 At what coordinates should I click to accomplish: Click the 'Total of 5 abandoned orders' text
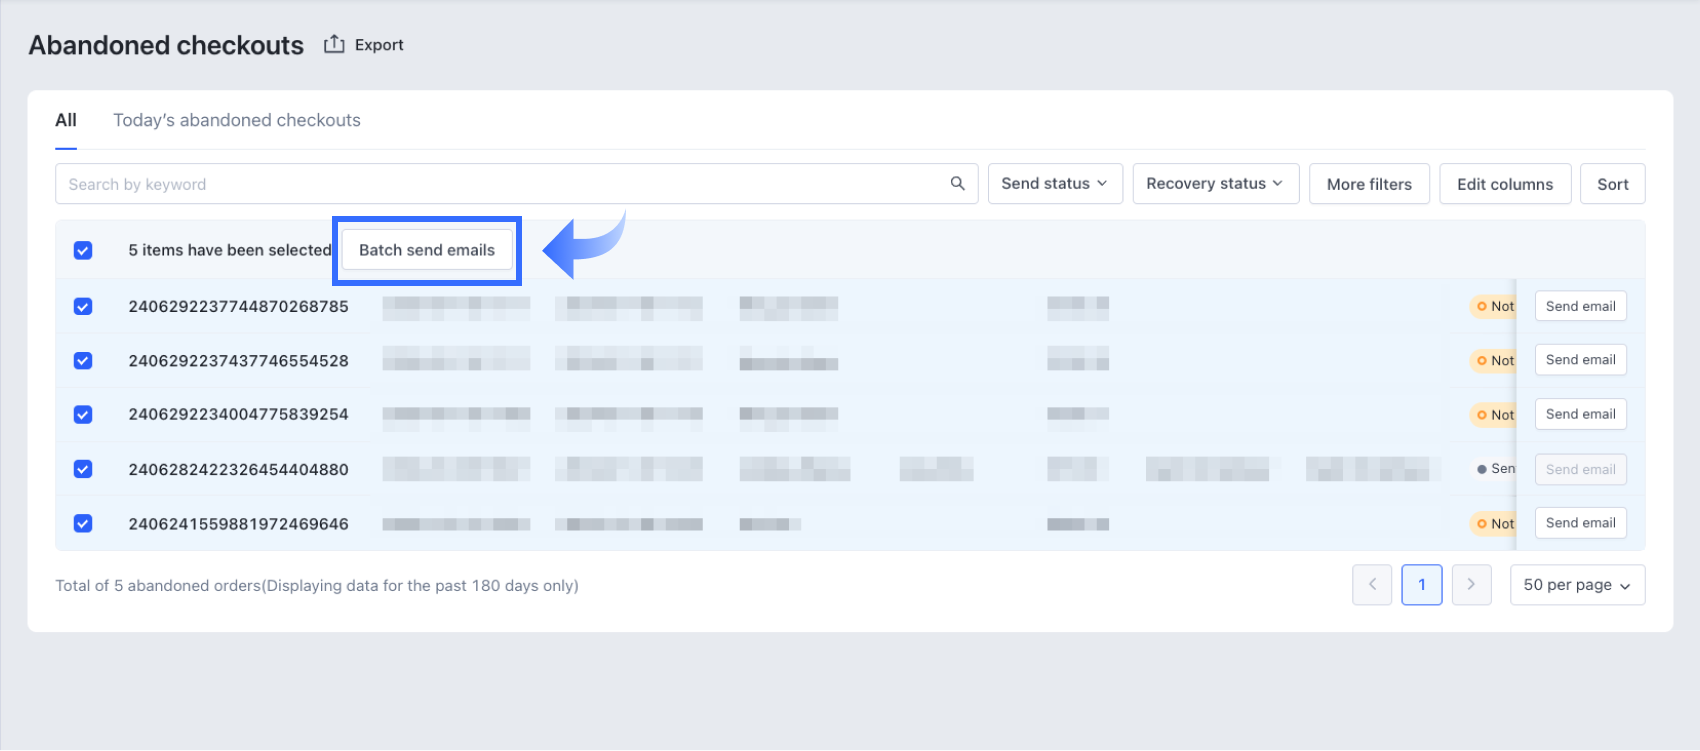(317, 586)
